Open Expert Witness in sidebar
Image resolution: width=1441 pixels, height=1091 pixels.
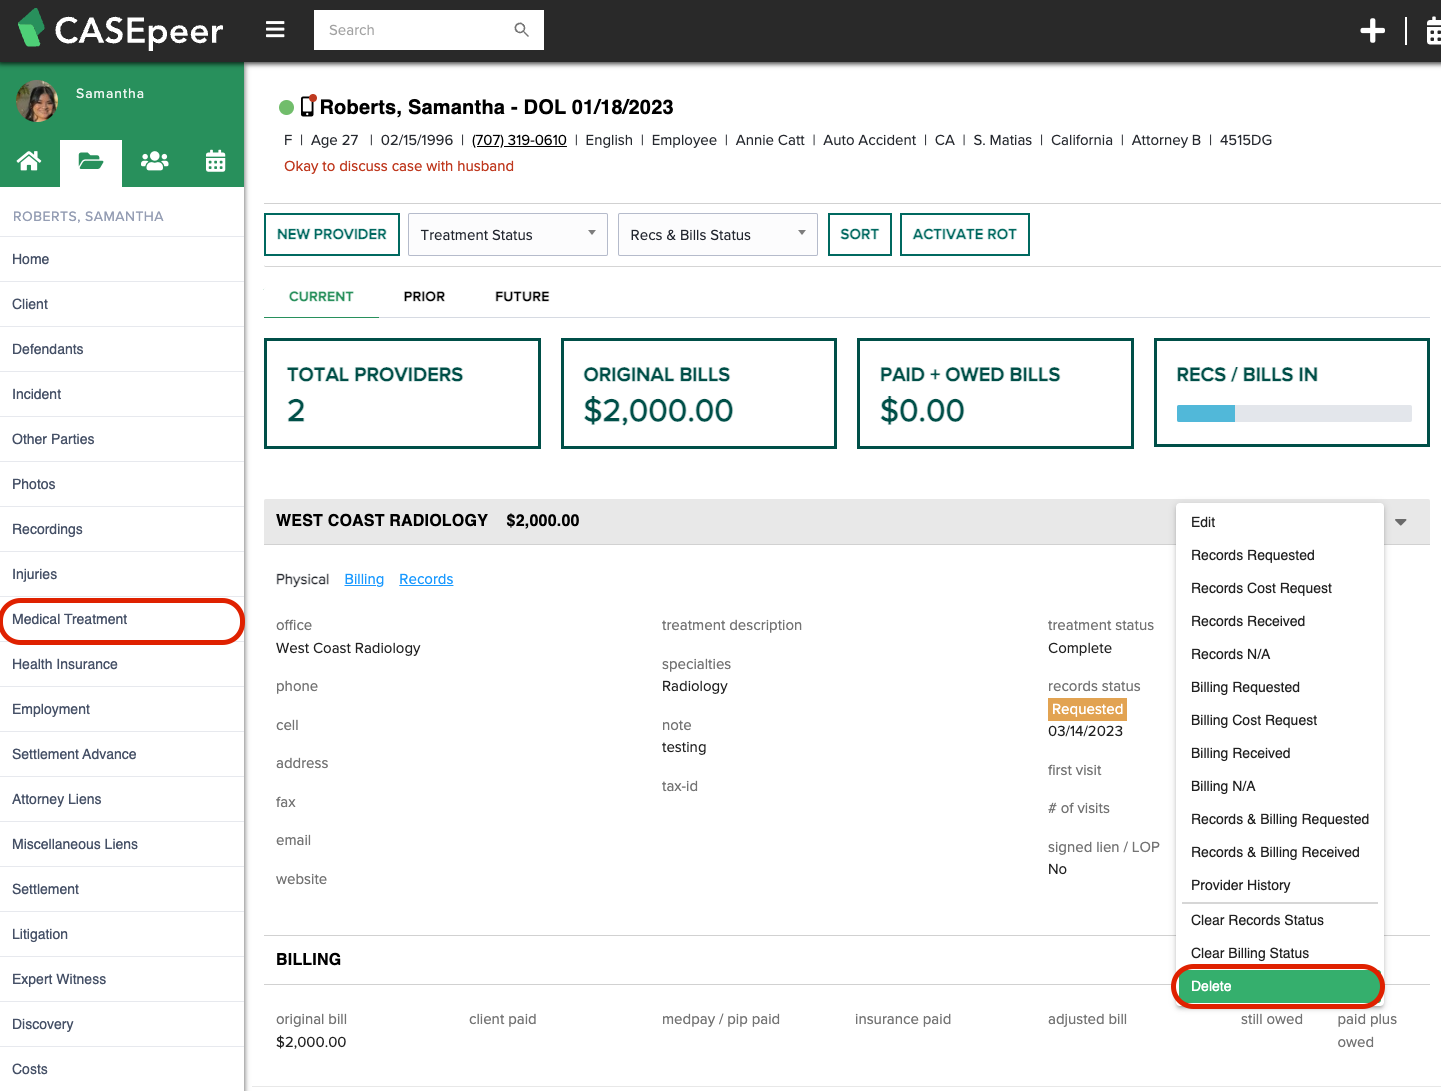click(x=122, y=979)
